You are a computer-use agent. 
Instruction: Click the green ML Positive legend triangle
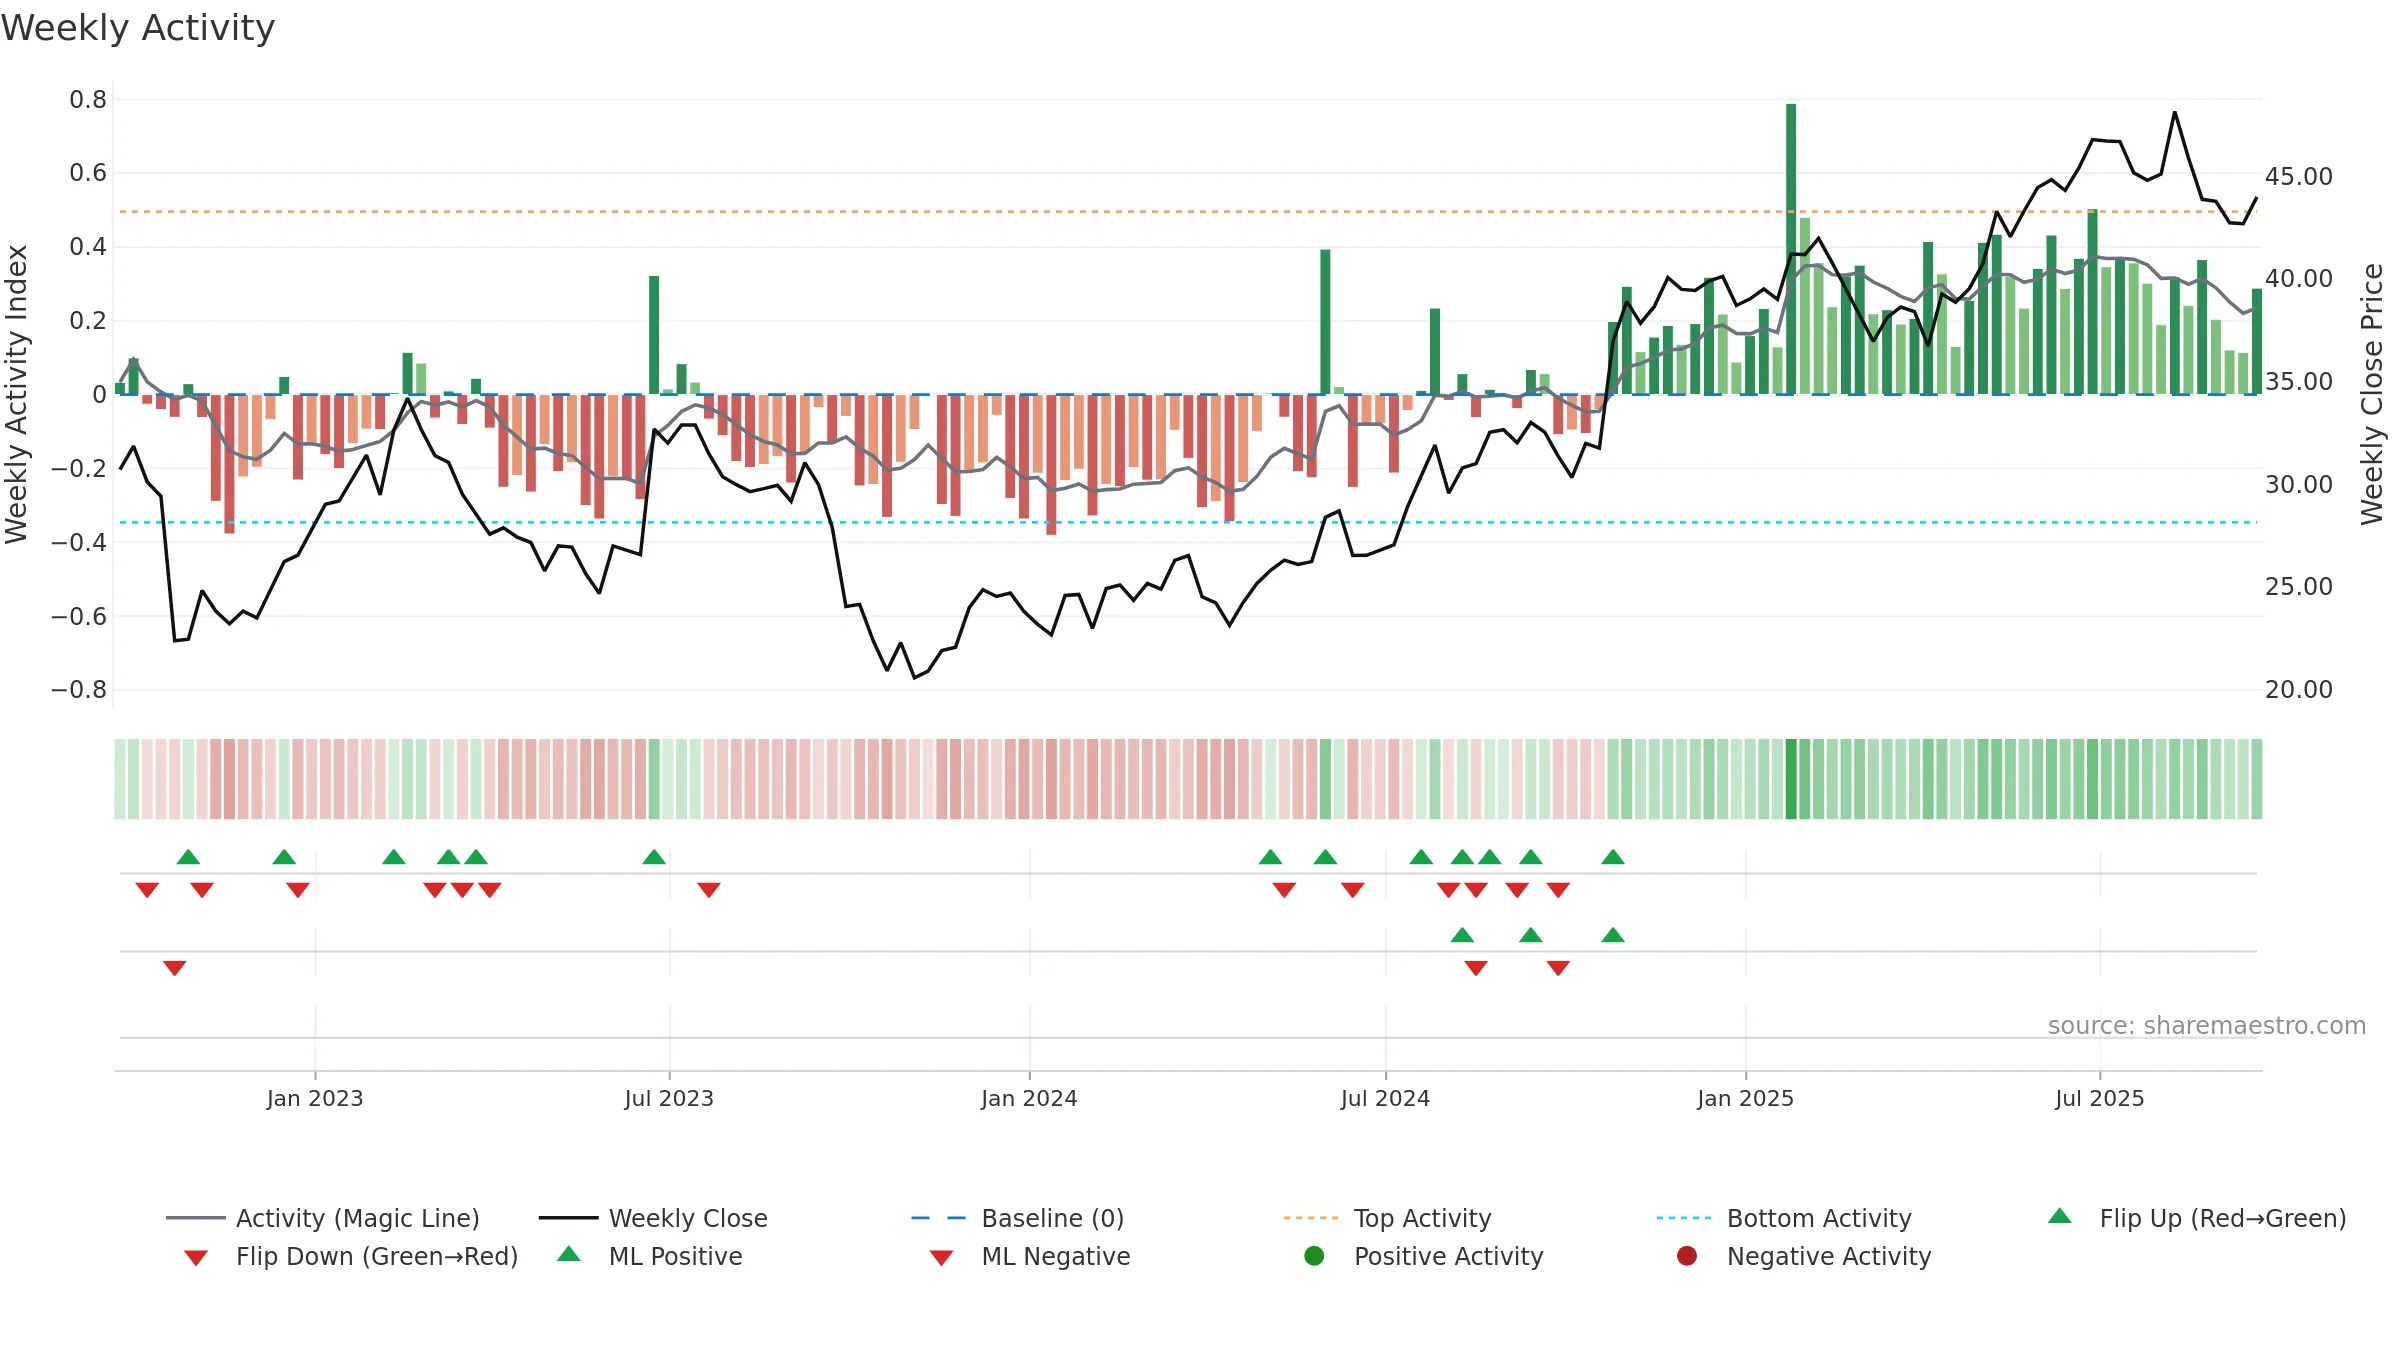568,1254
